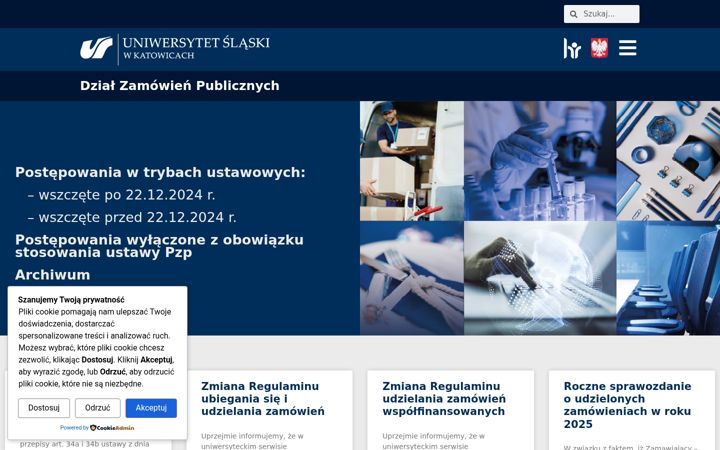Click Akceptuj to accept cookies
Screen dimensions: 720x450
click(x=151, y=408)
